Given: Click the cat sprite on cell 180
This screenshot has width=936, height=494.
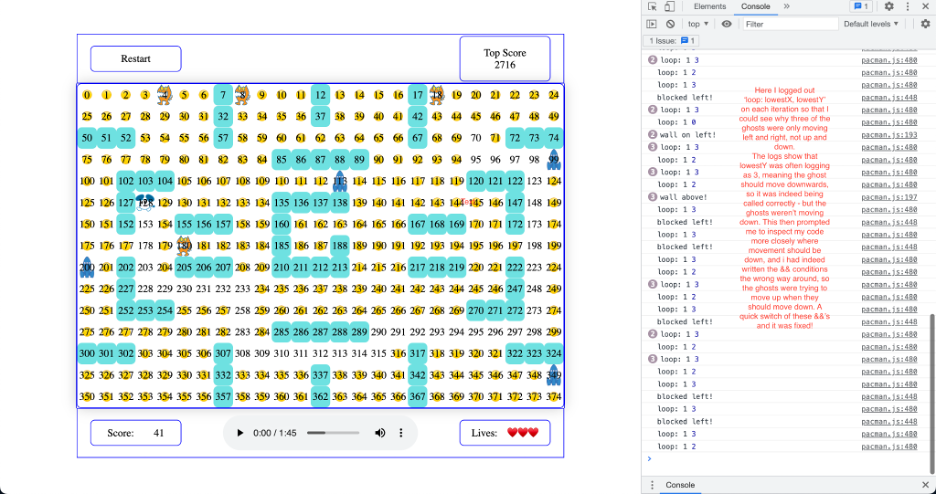Looking at the screenshot, I should (184, 246).
